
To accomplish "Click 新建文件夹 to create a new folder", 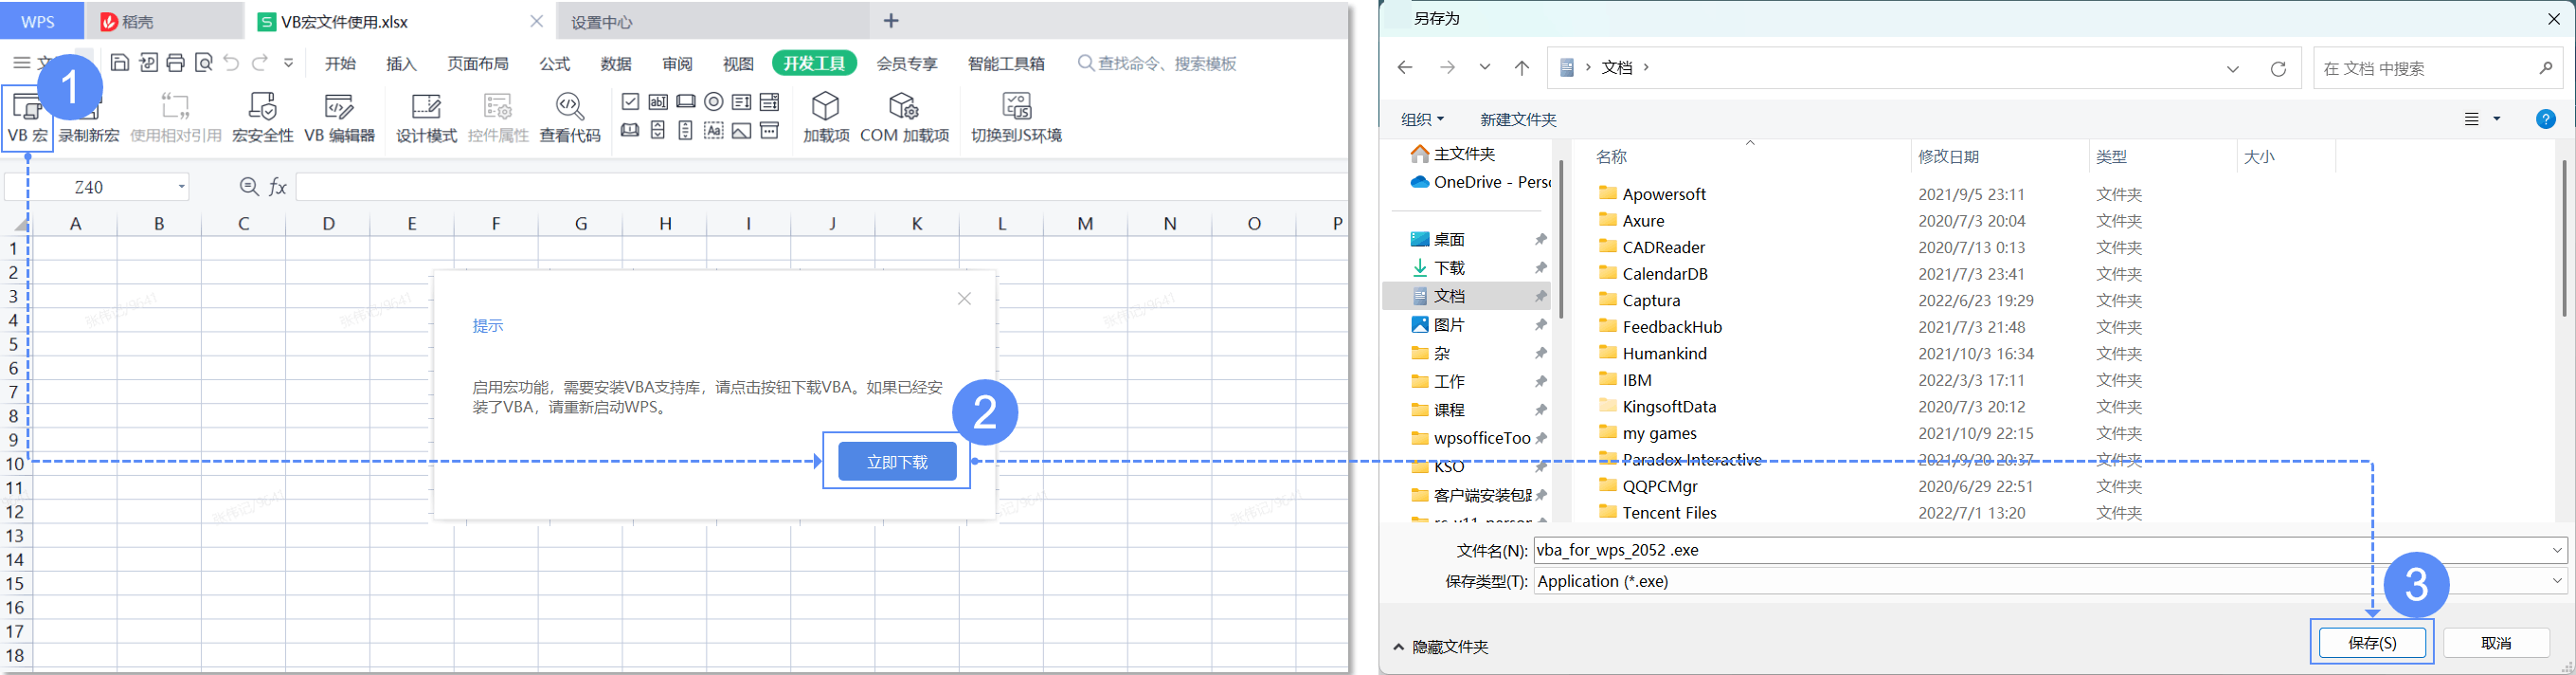I will 1518,119.
